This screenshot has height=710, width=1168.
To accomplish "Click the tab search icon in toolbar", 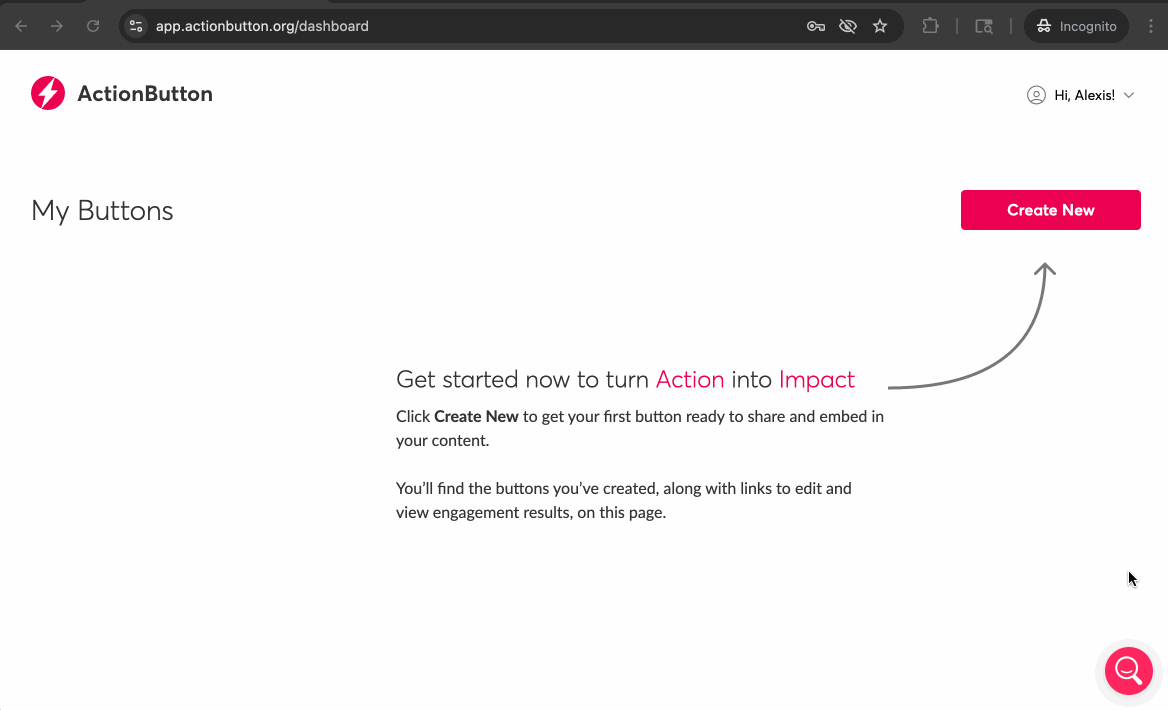I will pyautogui.click(x=984, y=26).
